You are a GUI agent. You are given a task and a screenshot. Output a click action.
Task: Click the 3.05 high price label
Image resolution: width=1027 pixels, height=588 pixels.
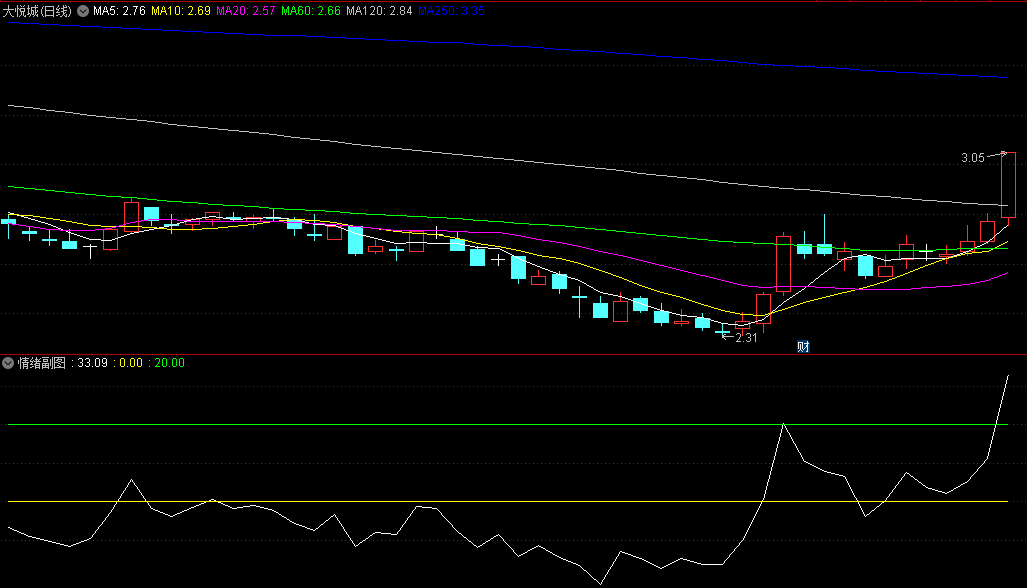click(x=973, y=158)
